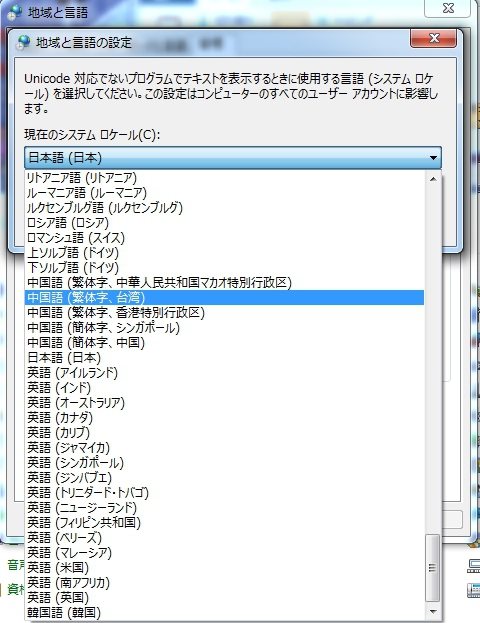Choose 英語 (米国) locale
Viewport: 480px width, 623px height.
click(224, 568)
